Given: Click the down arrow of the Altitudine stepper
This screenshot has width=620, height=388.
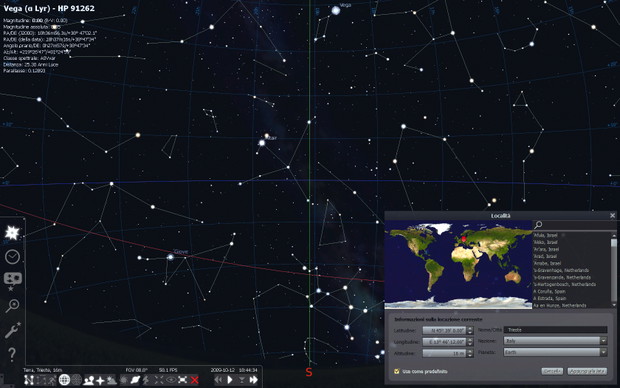Looking at the screenshot, I should tap(470, 356).
